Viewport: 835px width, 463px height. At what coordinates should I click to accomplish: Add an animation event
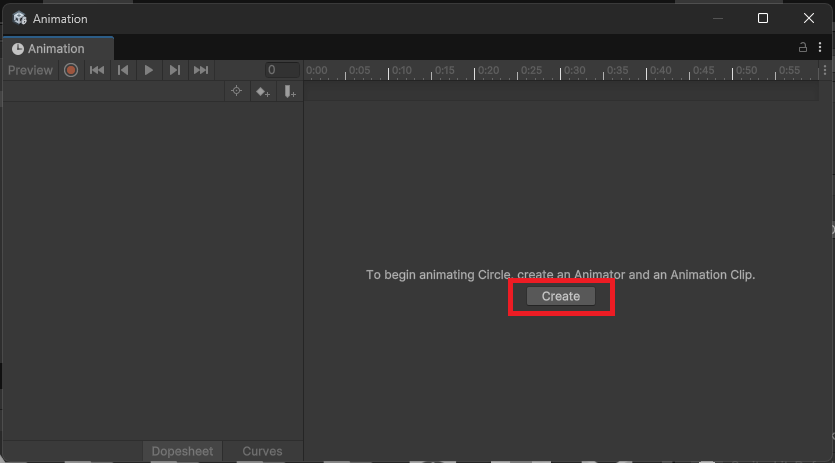(290, 92)
